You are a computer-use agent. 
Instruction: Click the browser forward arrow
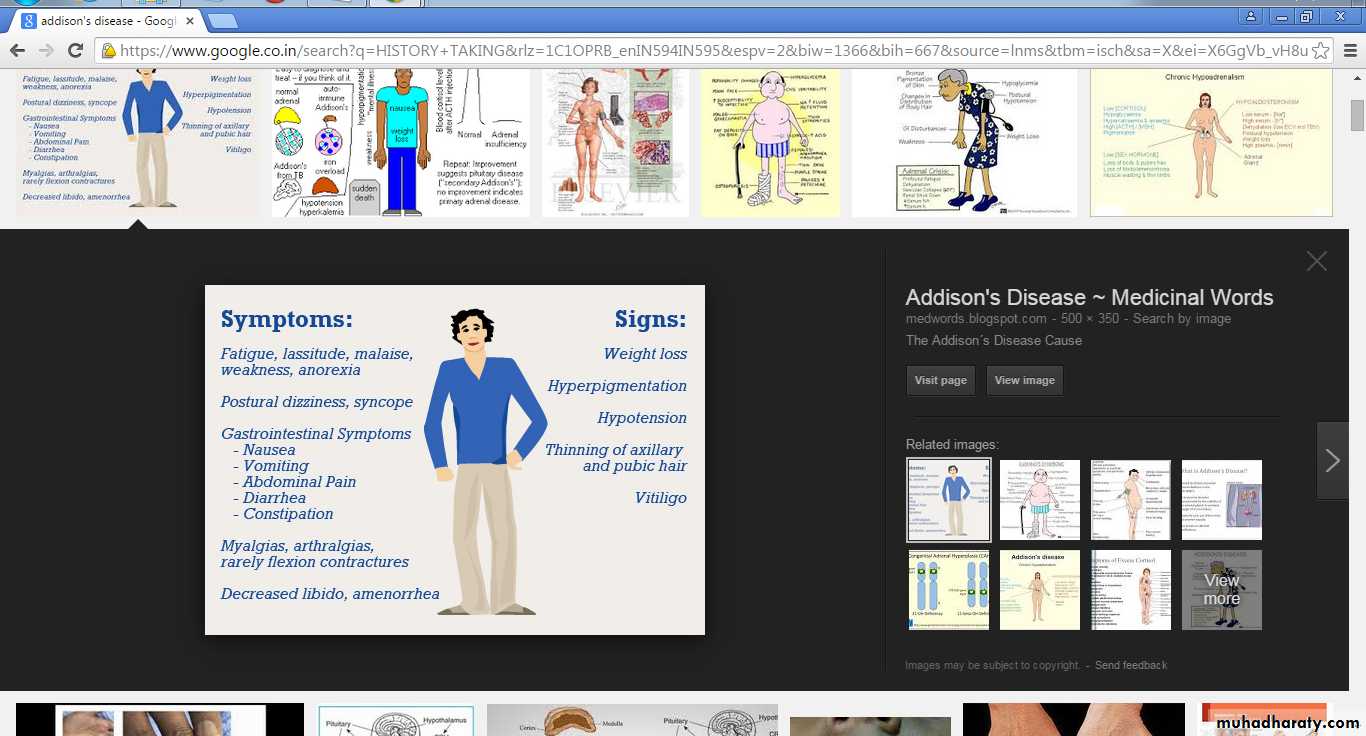point(46,50)
